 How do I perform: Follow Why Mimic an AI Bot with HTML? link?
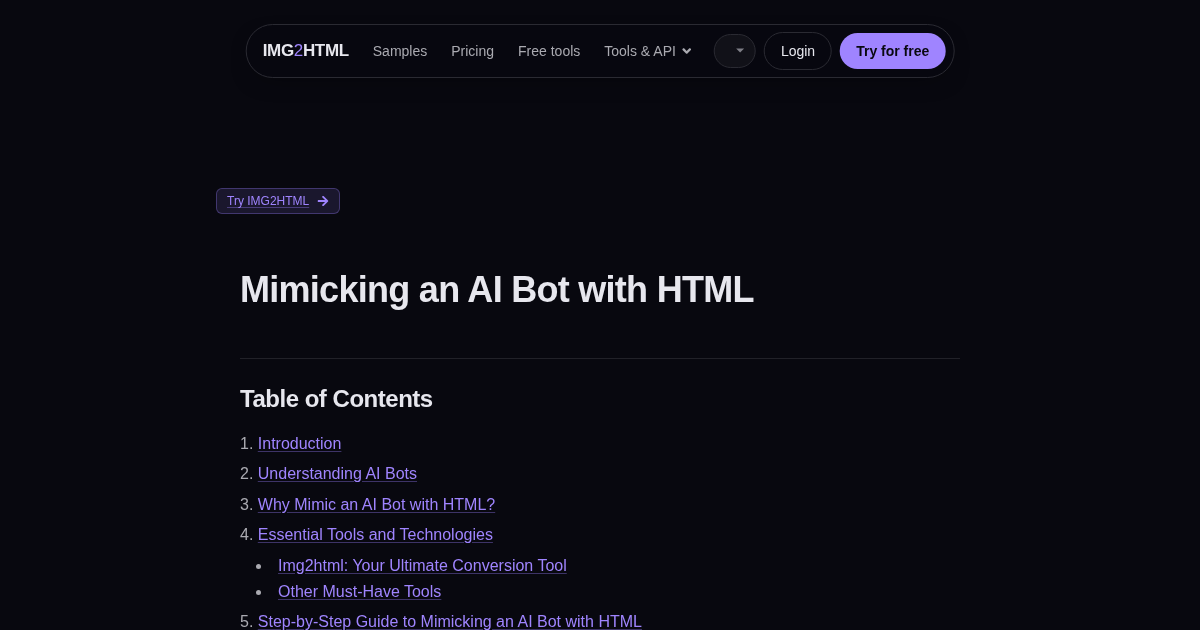pos(376,505)
